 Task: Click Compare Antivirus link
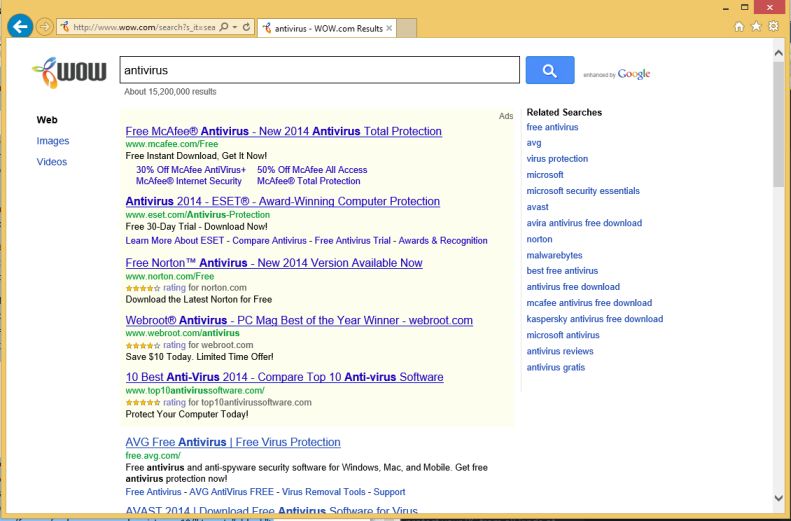pyautogui.click(x=269, y=241)
